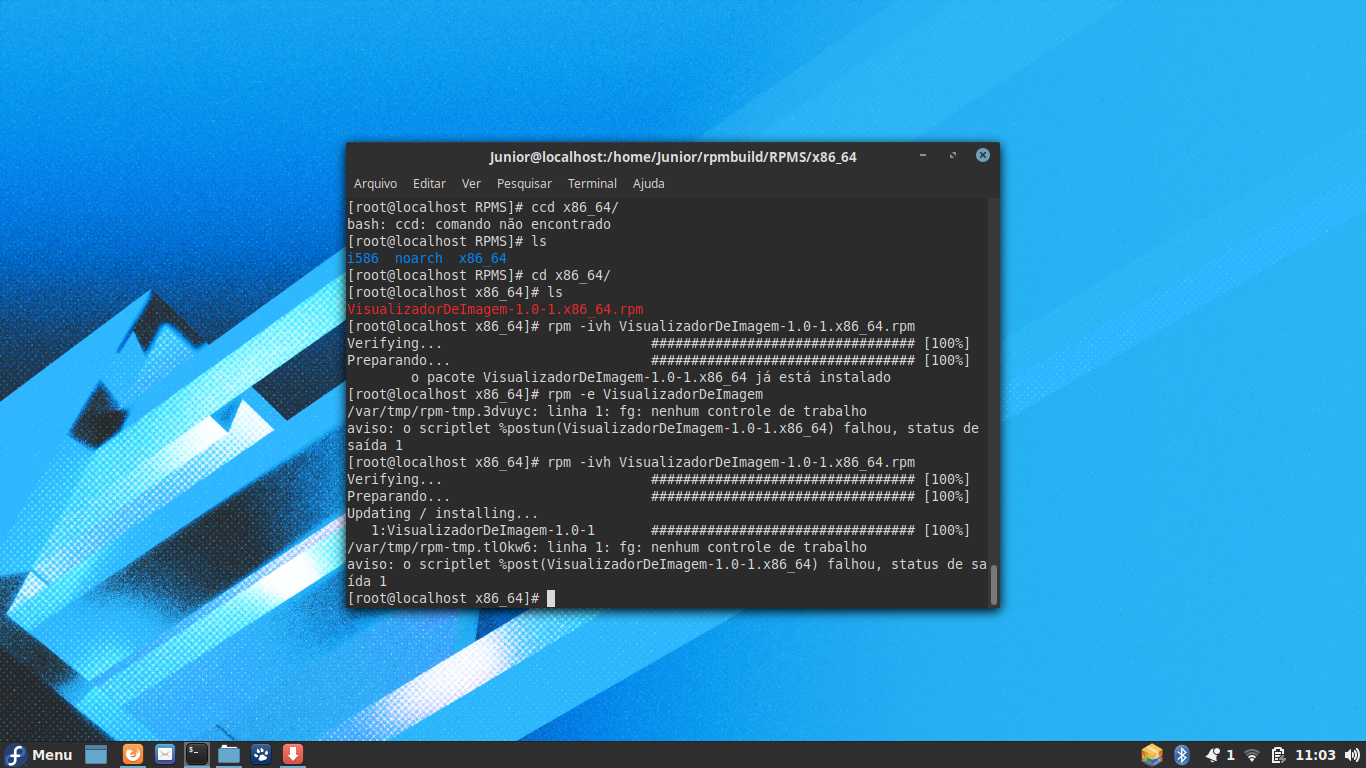Click the '/var/tmp/rpm-tmp.tlOkw6' error line
The height and width of the screenshot is (768, 1366).
pos(607,548)
